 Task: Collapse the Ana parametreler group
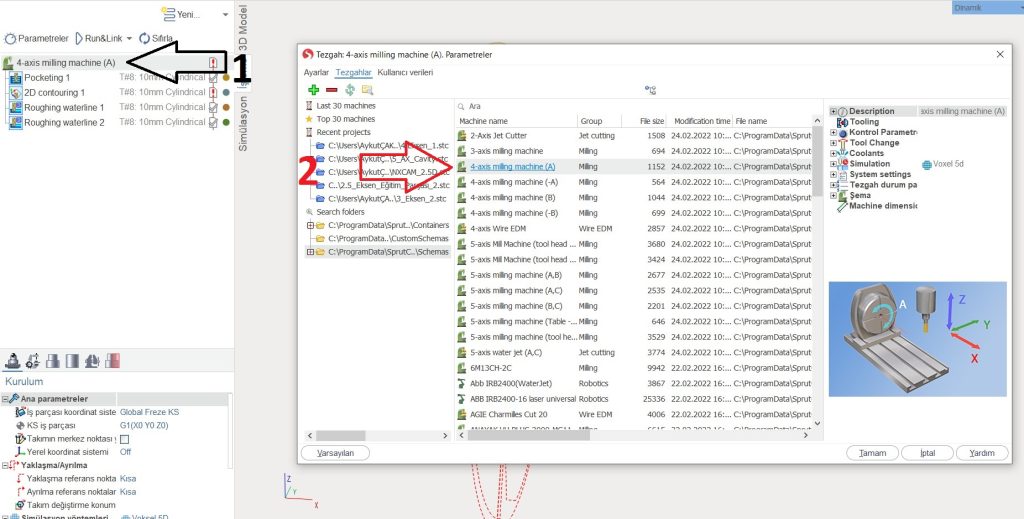(x=6, y=399)
